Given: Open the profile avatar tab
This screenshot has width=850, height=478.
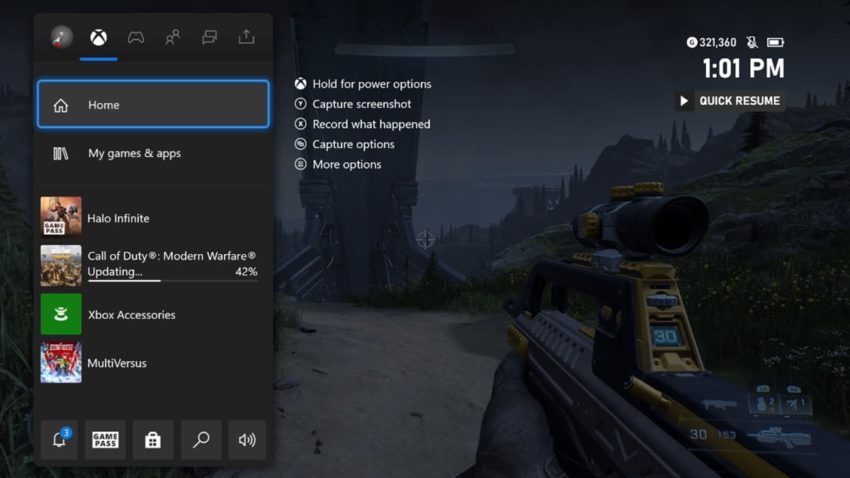Looking at the screenshot, I should pos(61,37).
